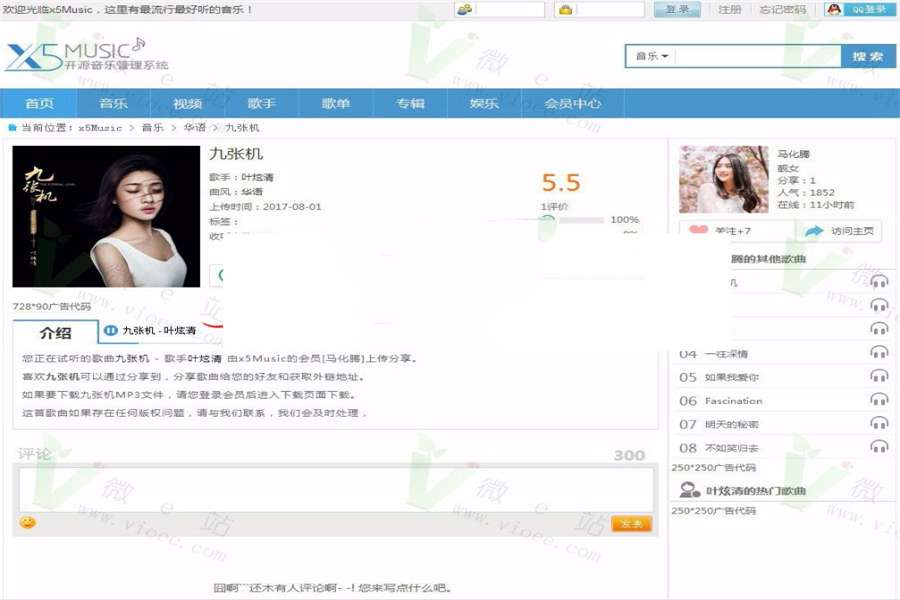Image resolution: width=900 pixels, height=600 pixels.
Task: Open song 不如笑归去 in the list
Action: 732,448
